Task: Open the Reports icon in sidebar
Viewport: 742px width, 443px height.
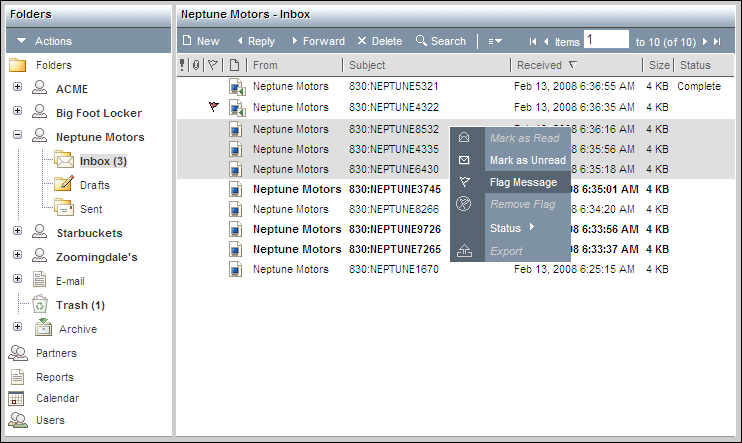Action: pos(17,377)
